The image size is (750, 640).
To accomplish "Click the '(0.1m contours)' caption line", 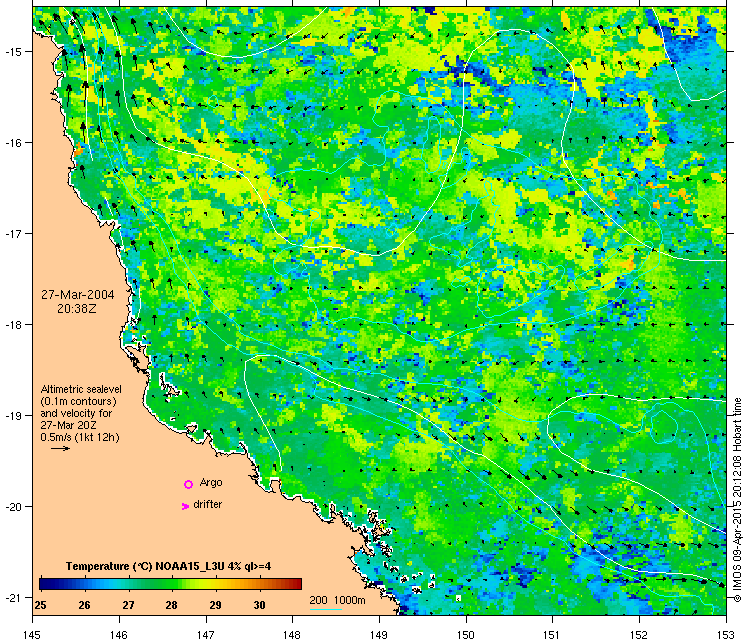I will (78, 401).
